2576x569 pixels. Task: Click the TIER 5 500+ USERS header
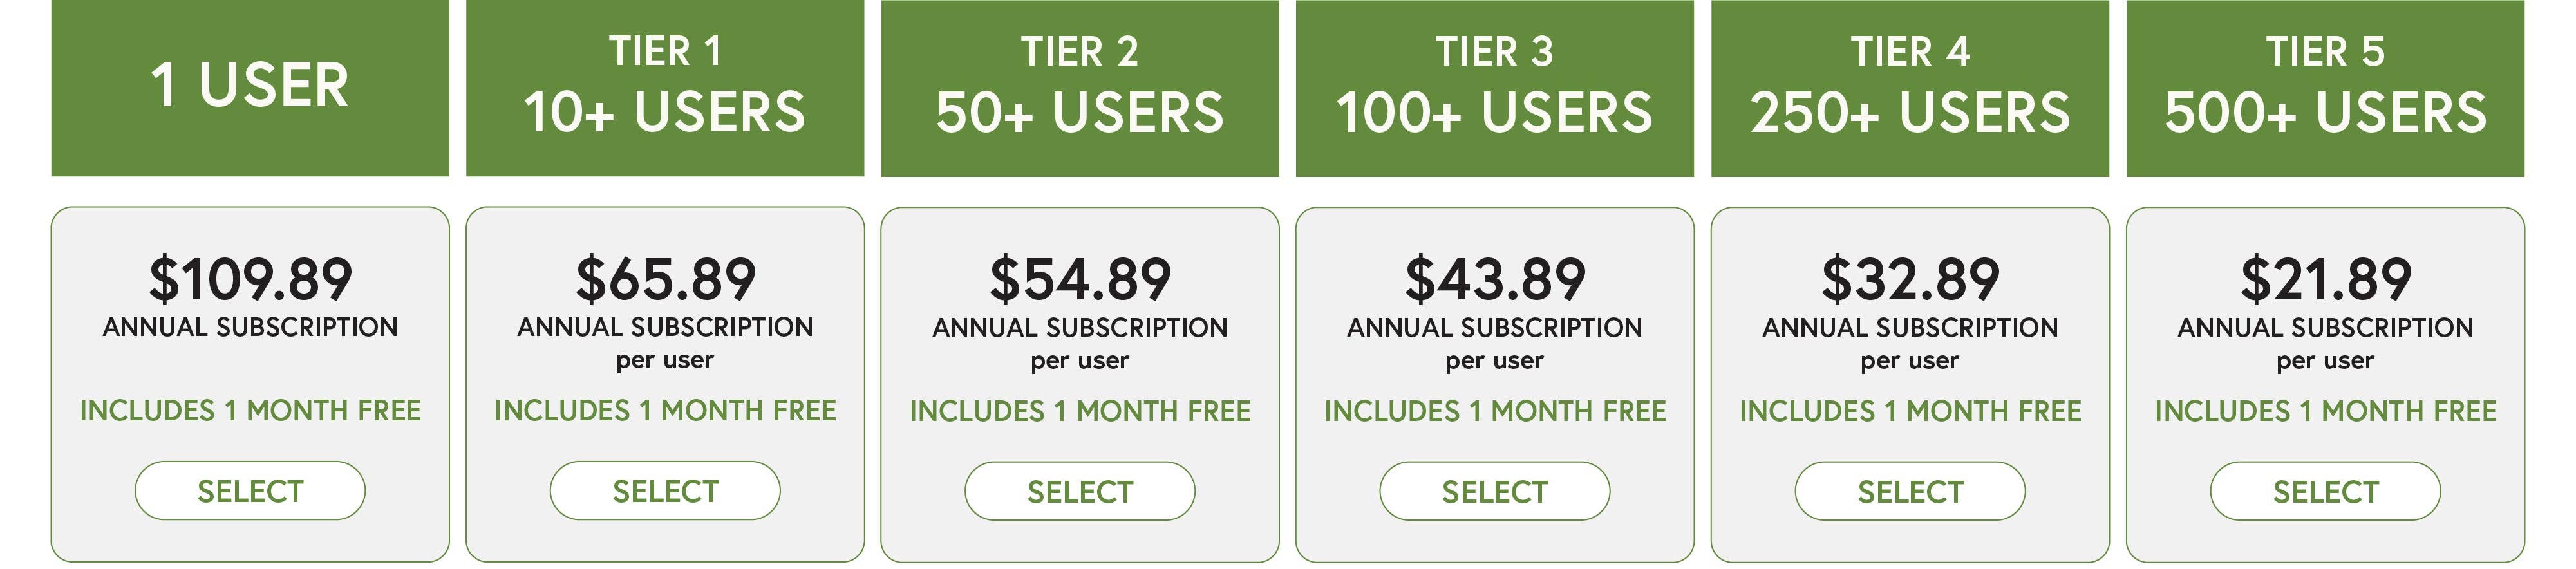(x=2325, y=88)
